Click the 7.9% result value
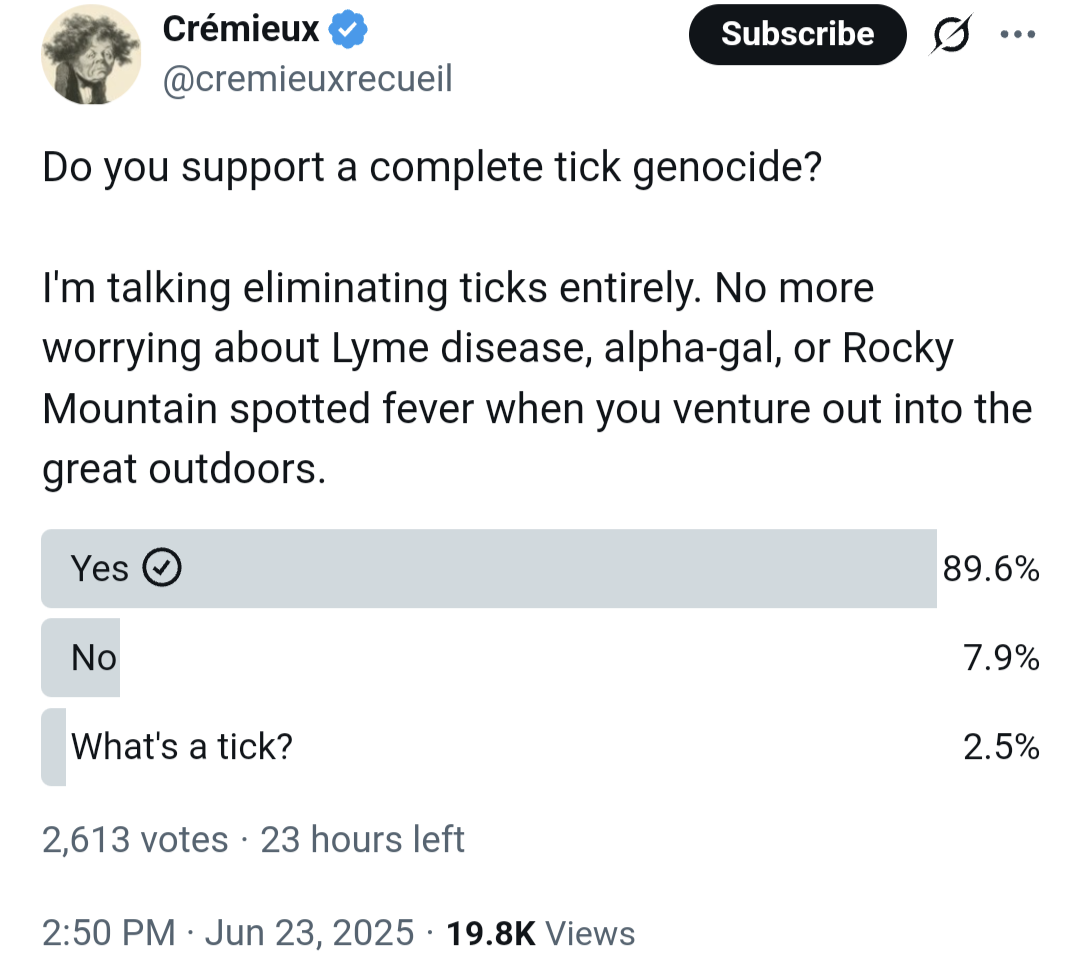This screenshot has height=963, width=1080. 1001,658
